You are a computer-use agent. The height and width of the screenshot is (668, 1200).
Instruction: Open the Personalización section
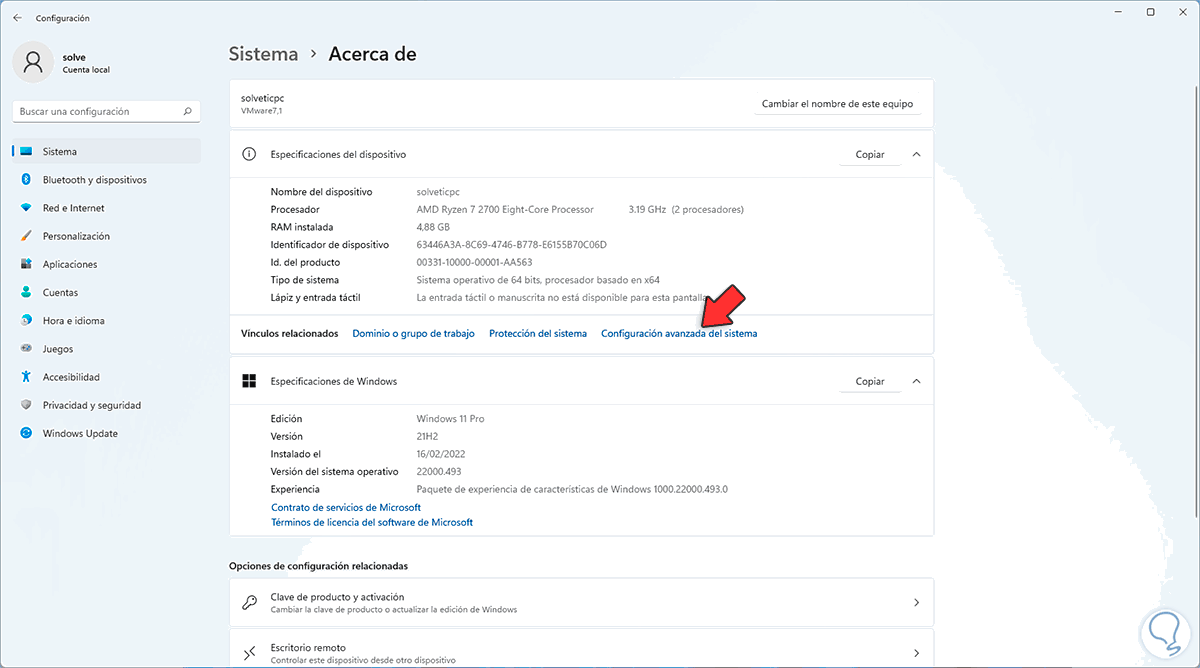tap(106, 236)
